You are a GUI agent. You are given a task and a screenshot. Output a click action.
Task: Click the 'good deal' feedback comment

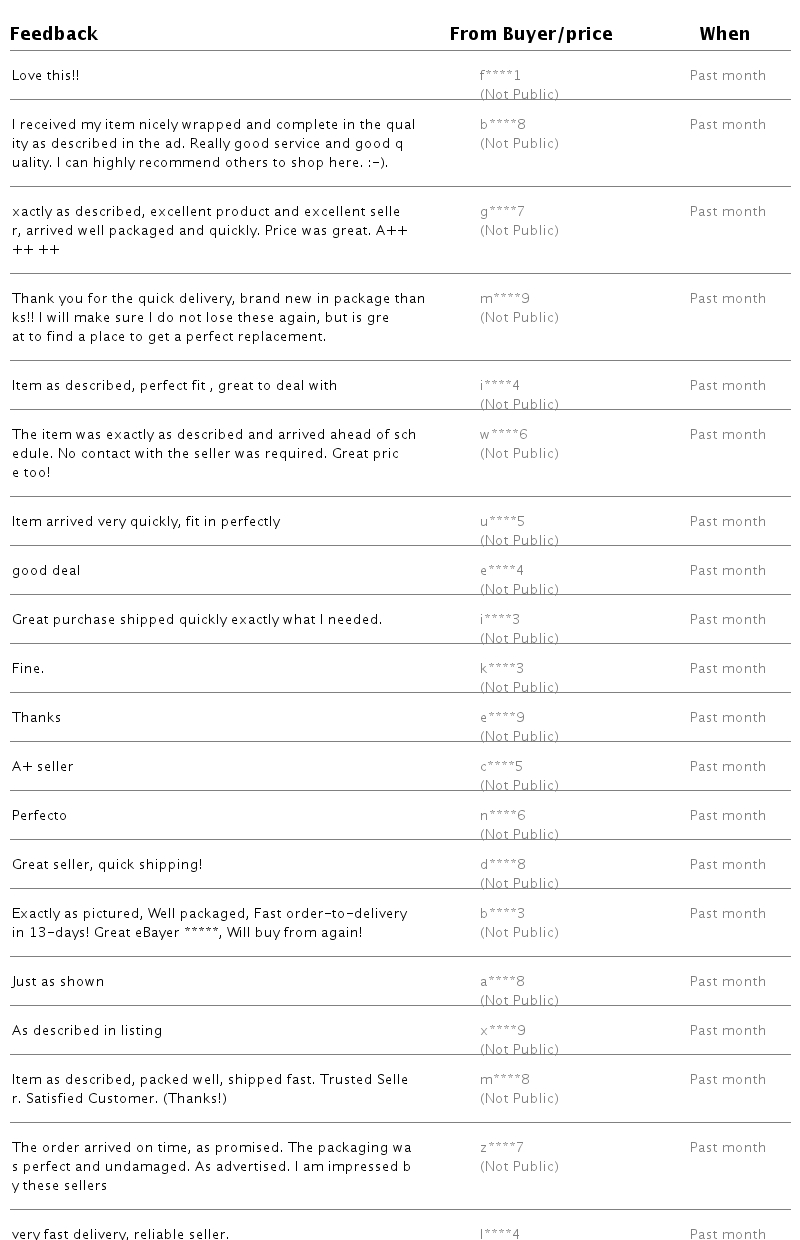click(x=46, y=570)
